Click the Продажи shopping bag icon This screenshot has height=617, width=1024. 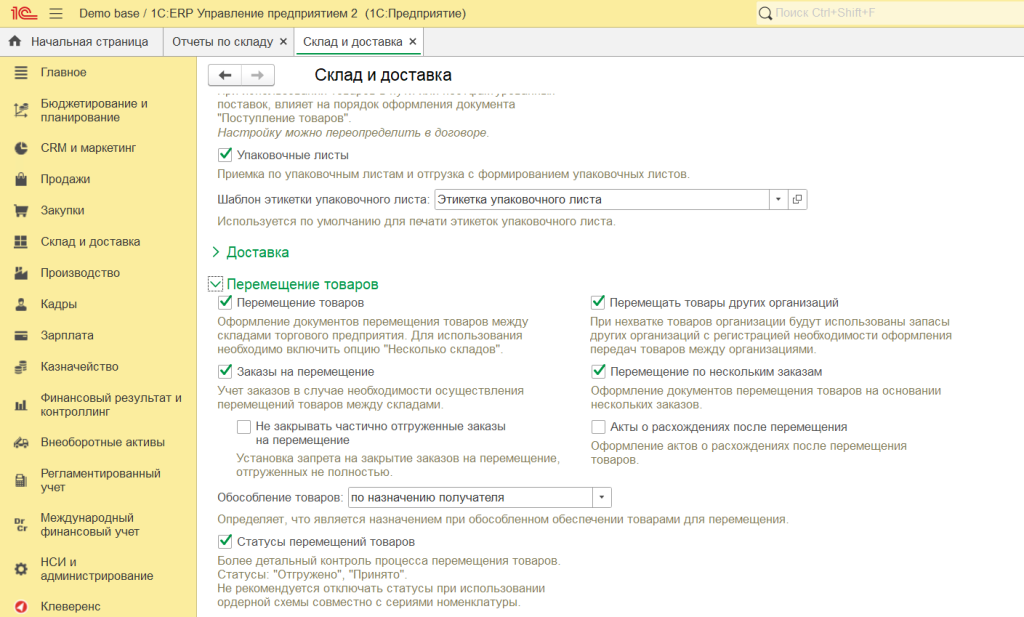point(21,179)
